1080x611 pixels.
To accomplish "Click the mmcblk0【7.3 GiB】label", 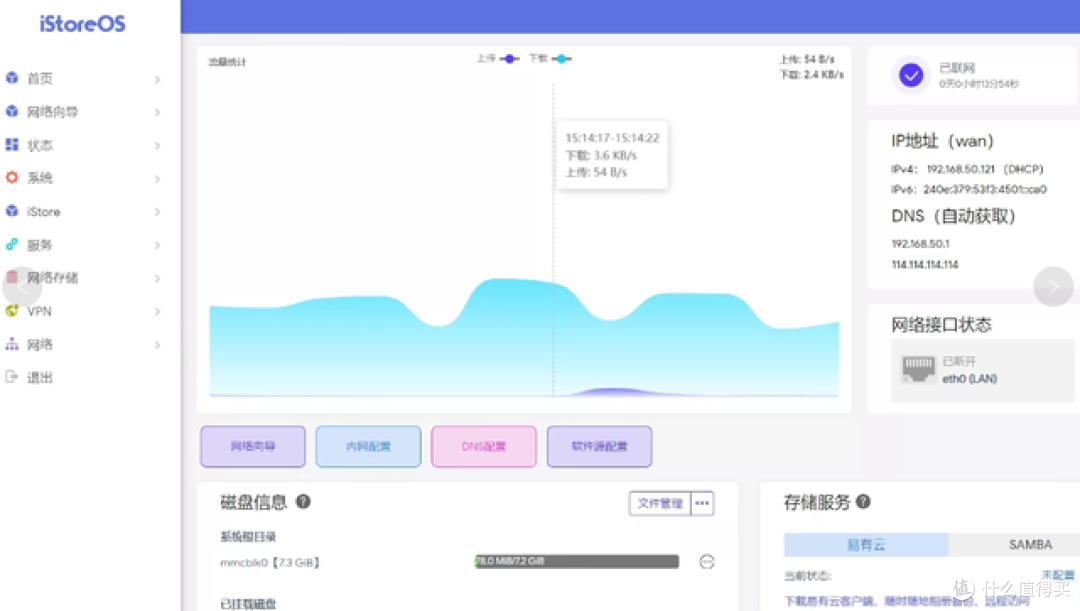I will (x=270, y=563).
